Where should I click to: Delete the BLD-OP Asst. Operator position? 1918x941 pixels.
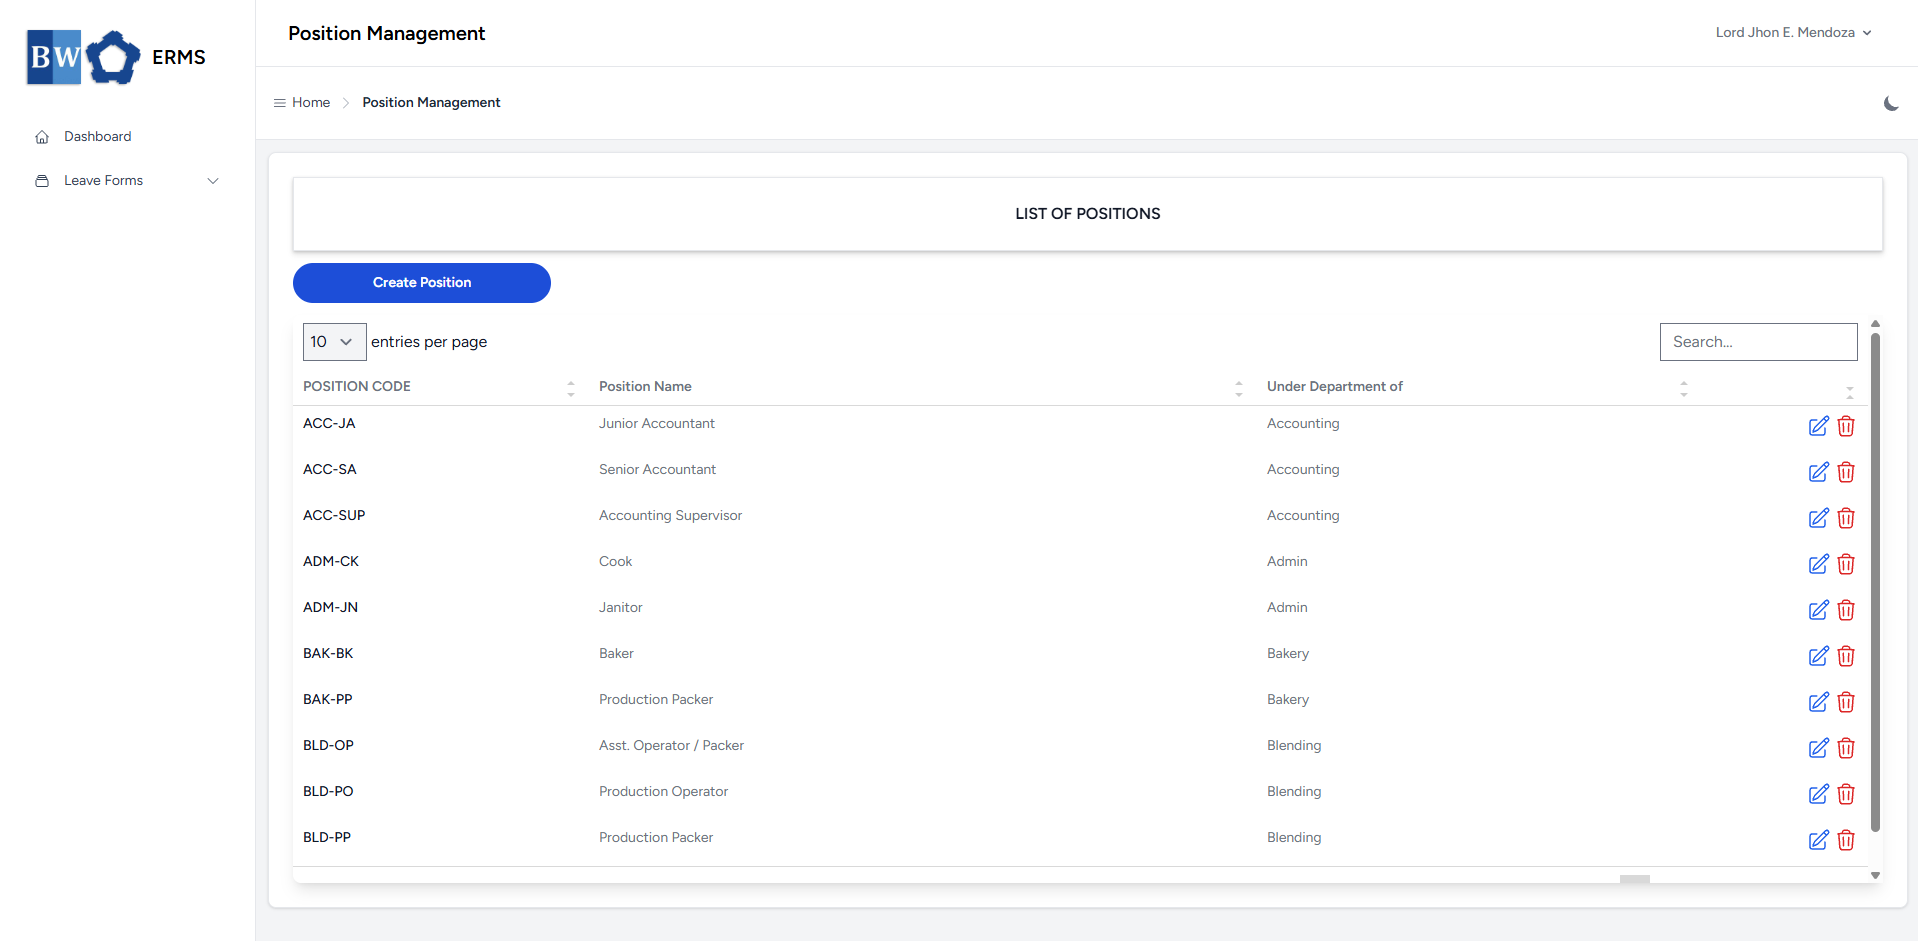pyautogui.click(x=1846, y=748)
